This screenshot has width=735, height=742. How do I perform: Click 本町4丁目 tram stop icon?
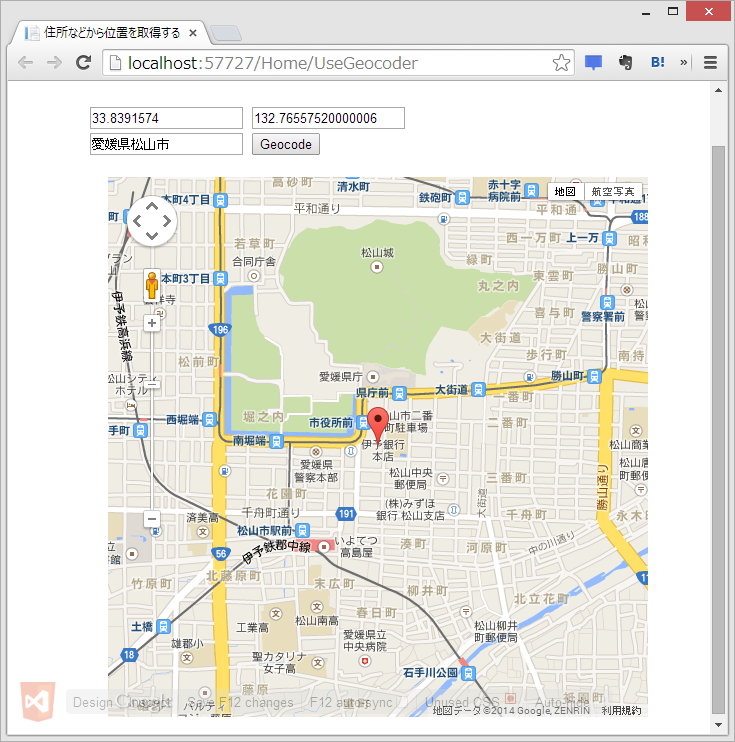coord(220,200)
